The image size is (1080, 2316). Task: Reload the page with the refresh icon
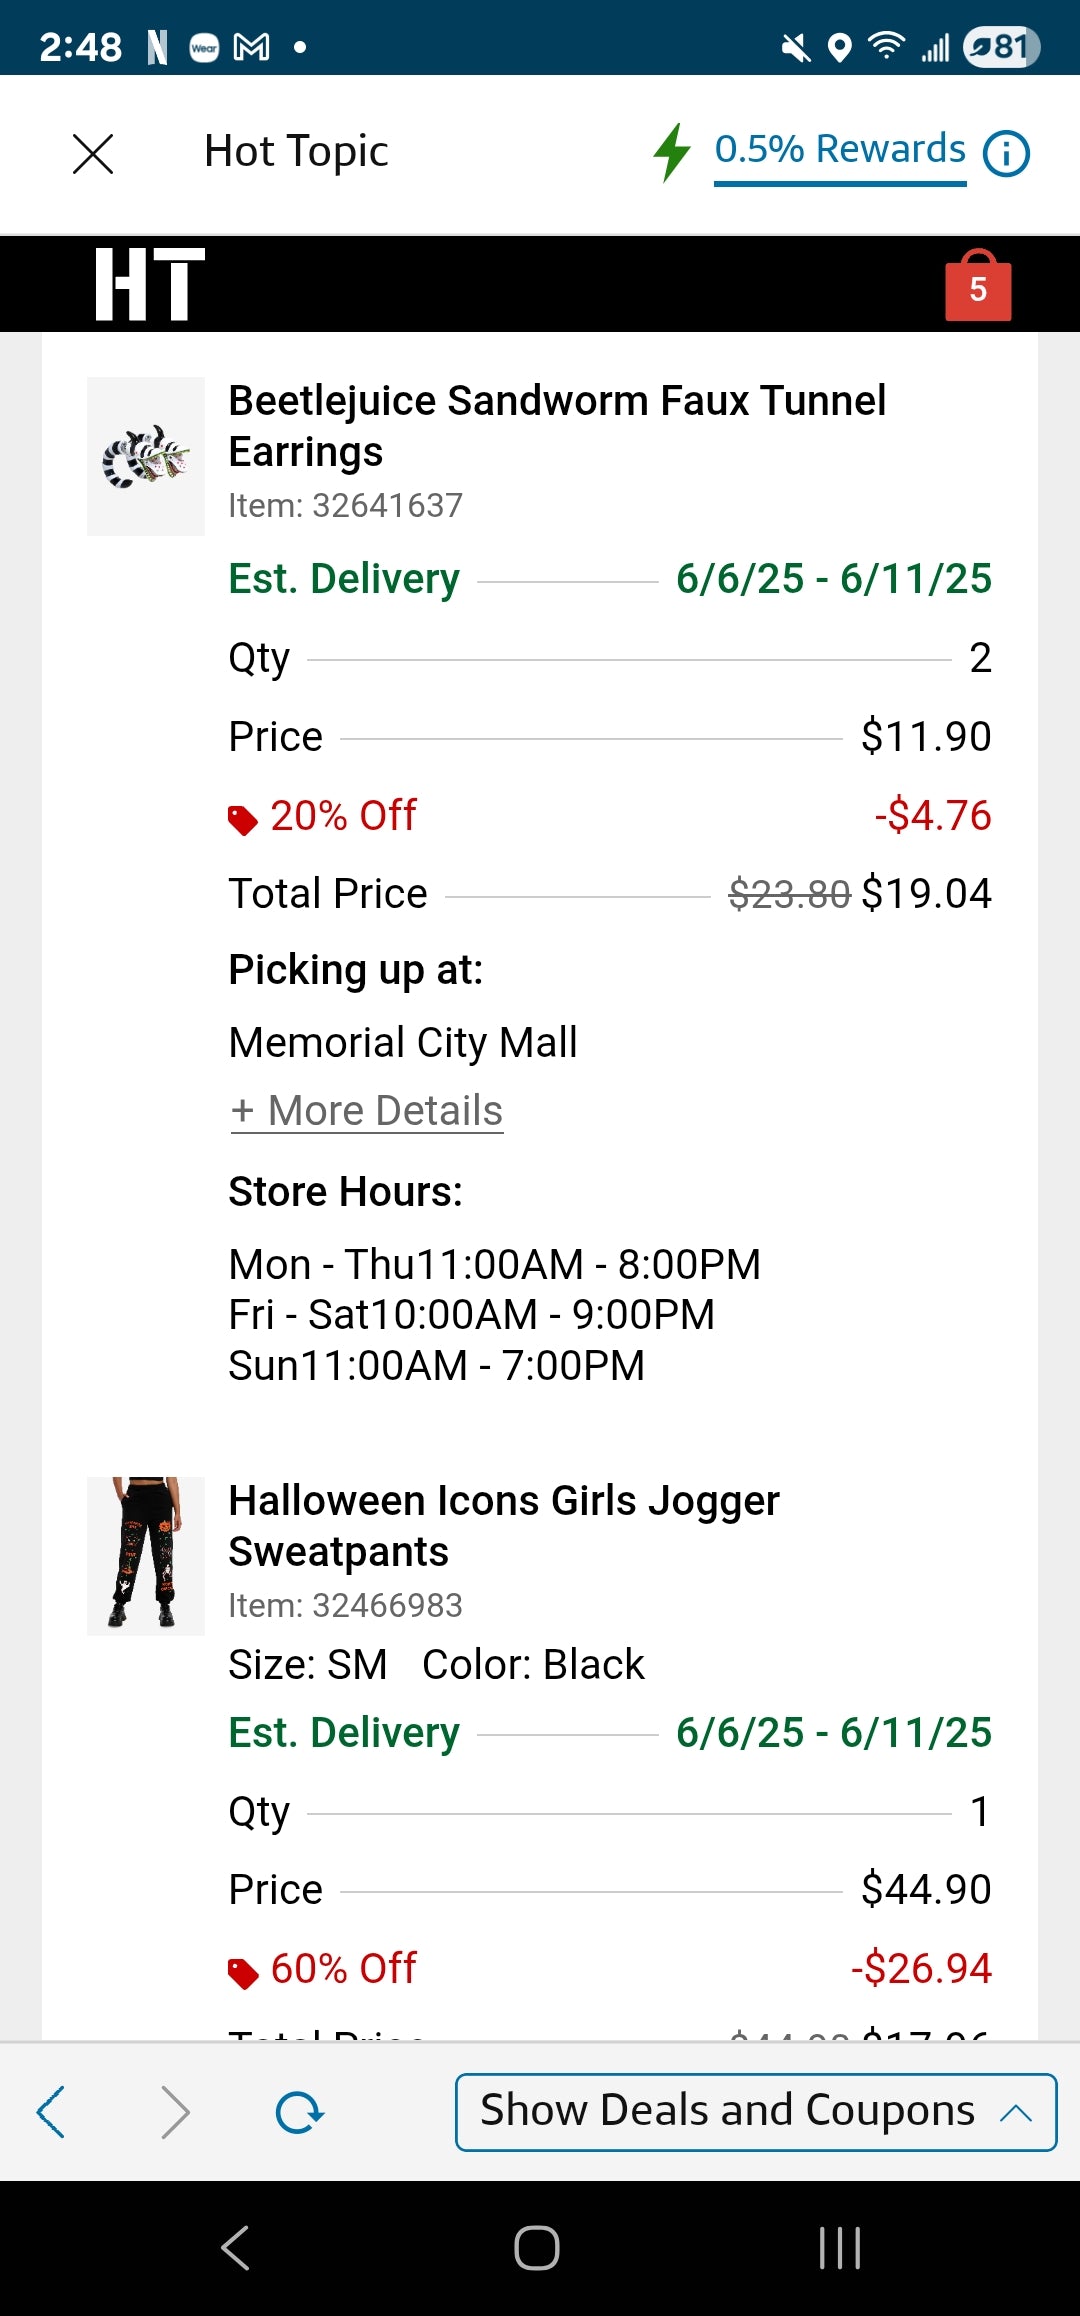click(299, 2112)
